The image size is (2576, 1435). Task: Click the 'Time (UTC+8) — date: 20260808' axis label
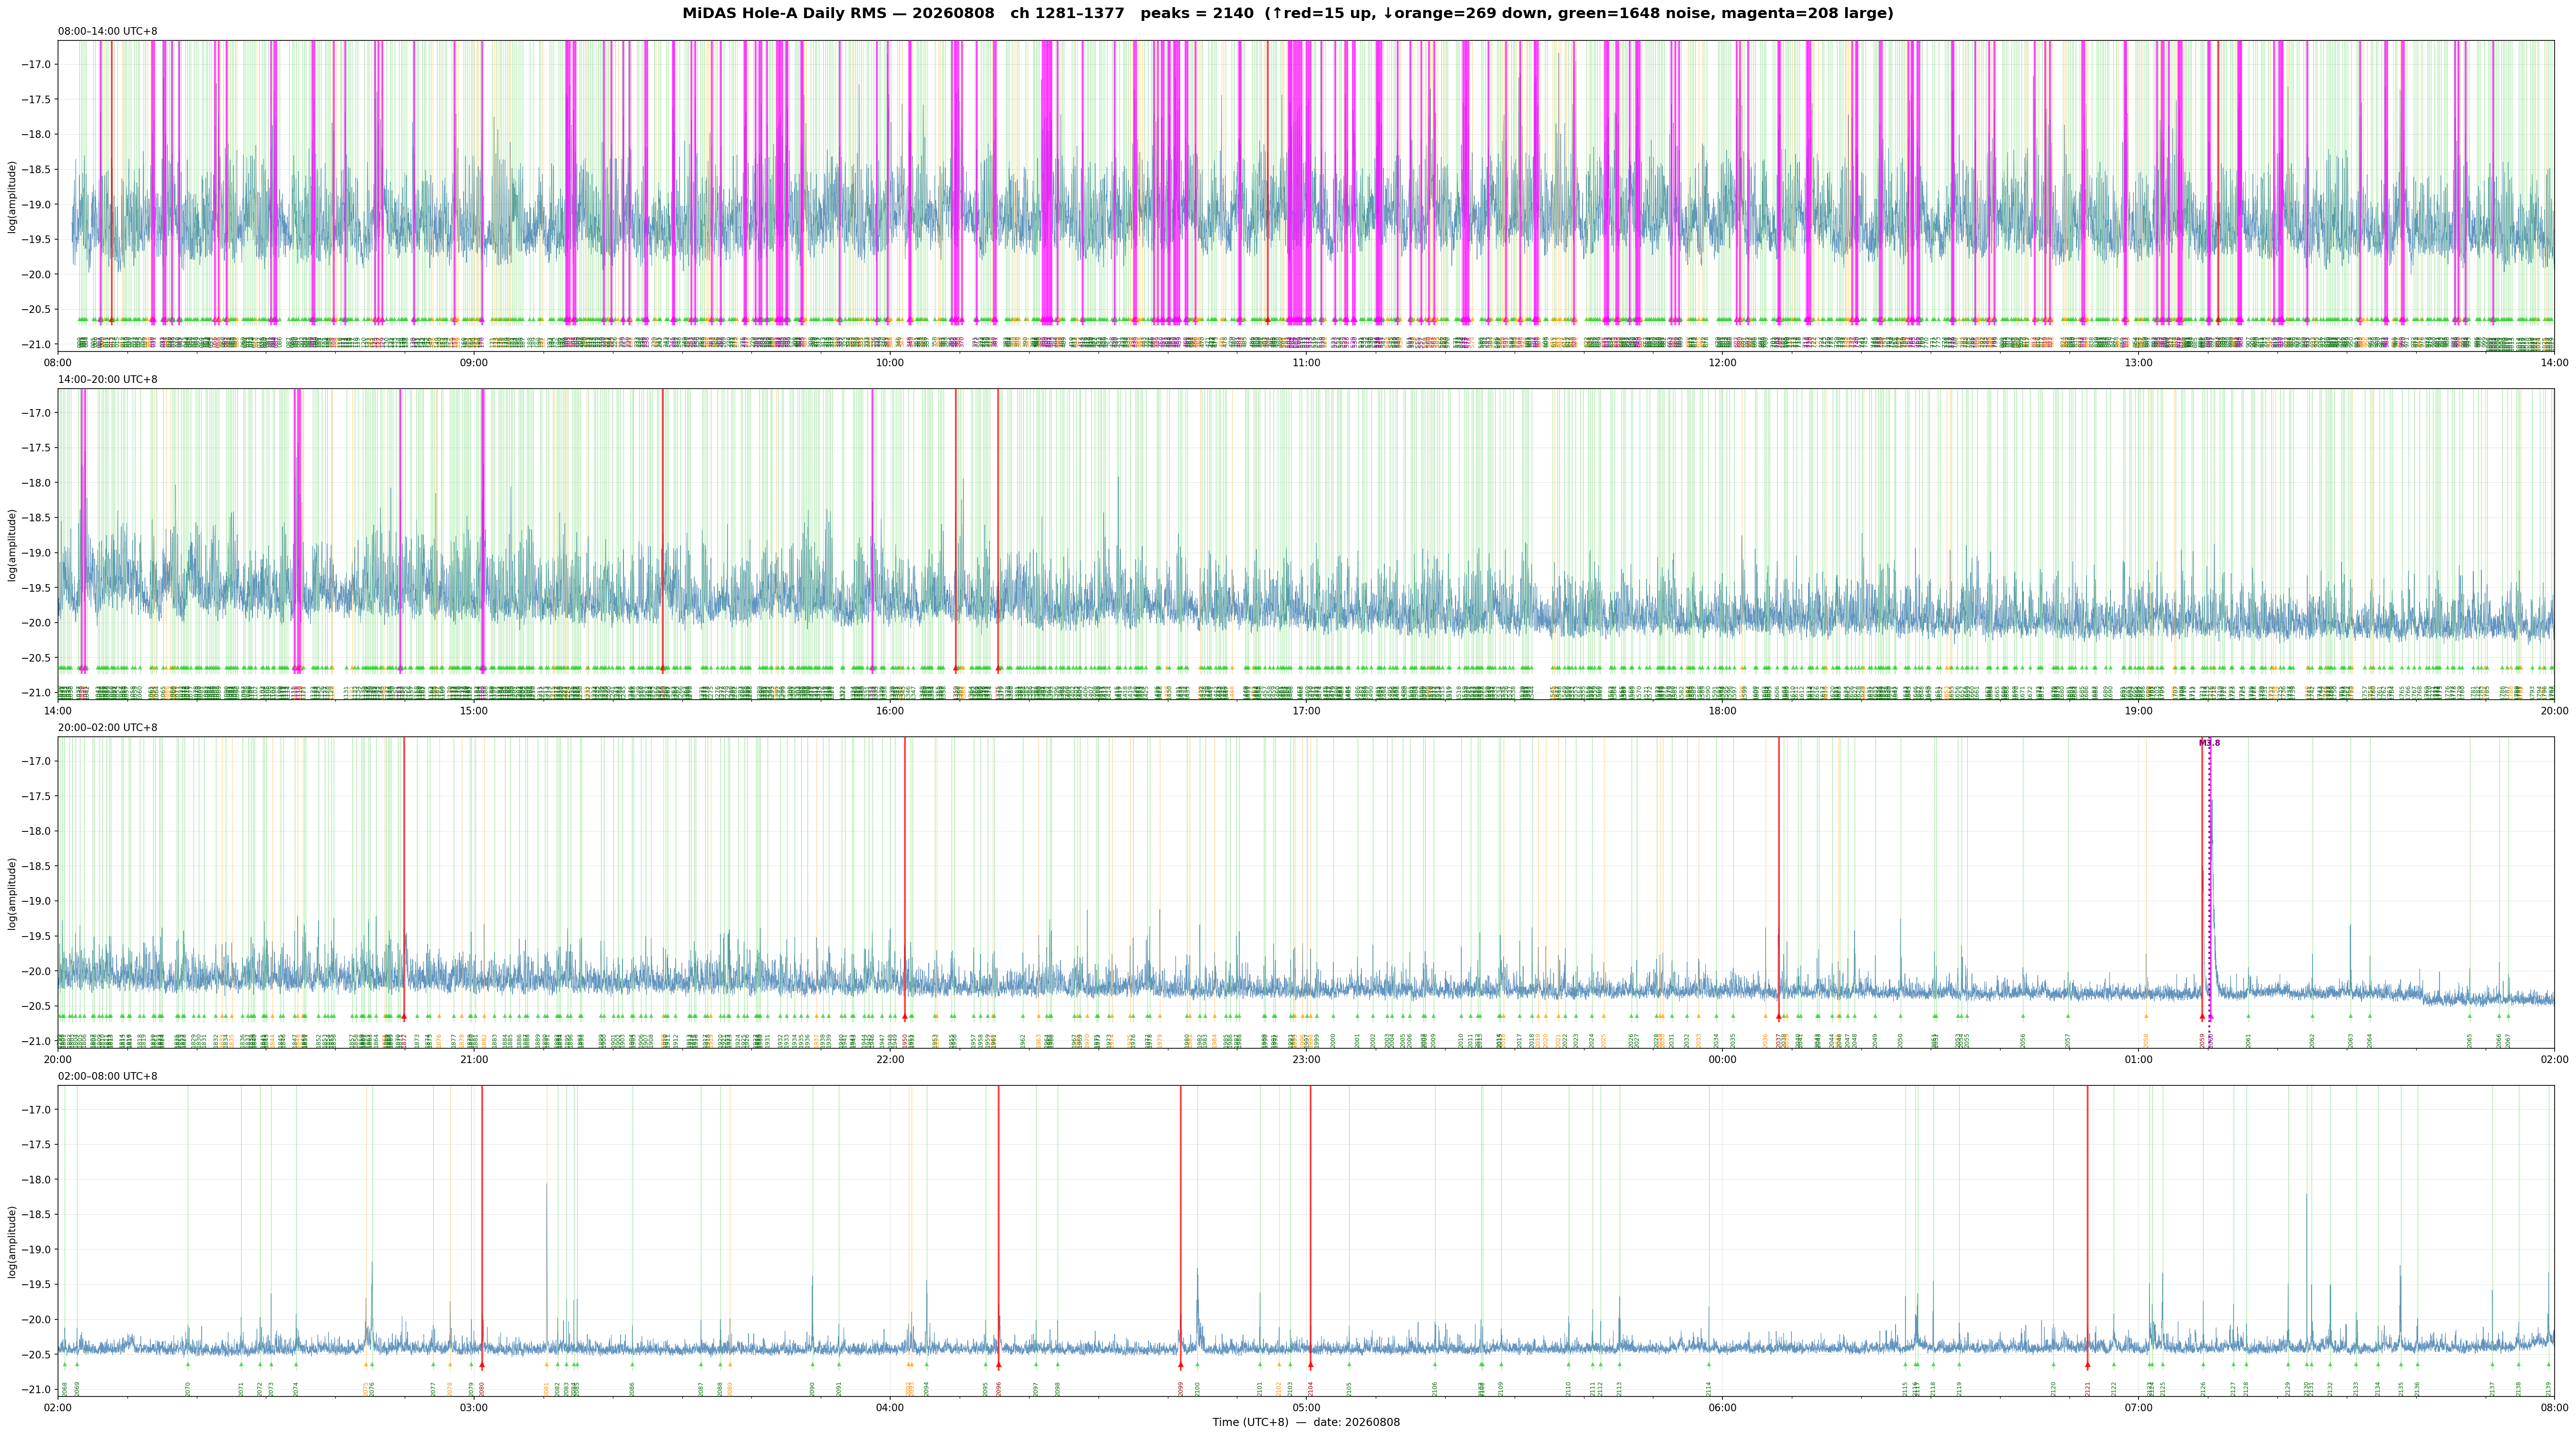click(1306, 1422)
